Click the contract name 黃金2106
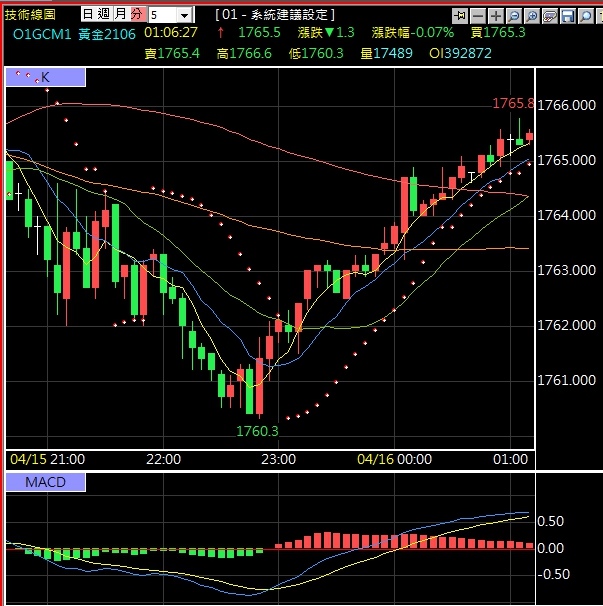 point(107,34)
